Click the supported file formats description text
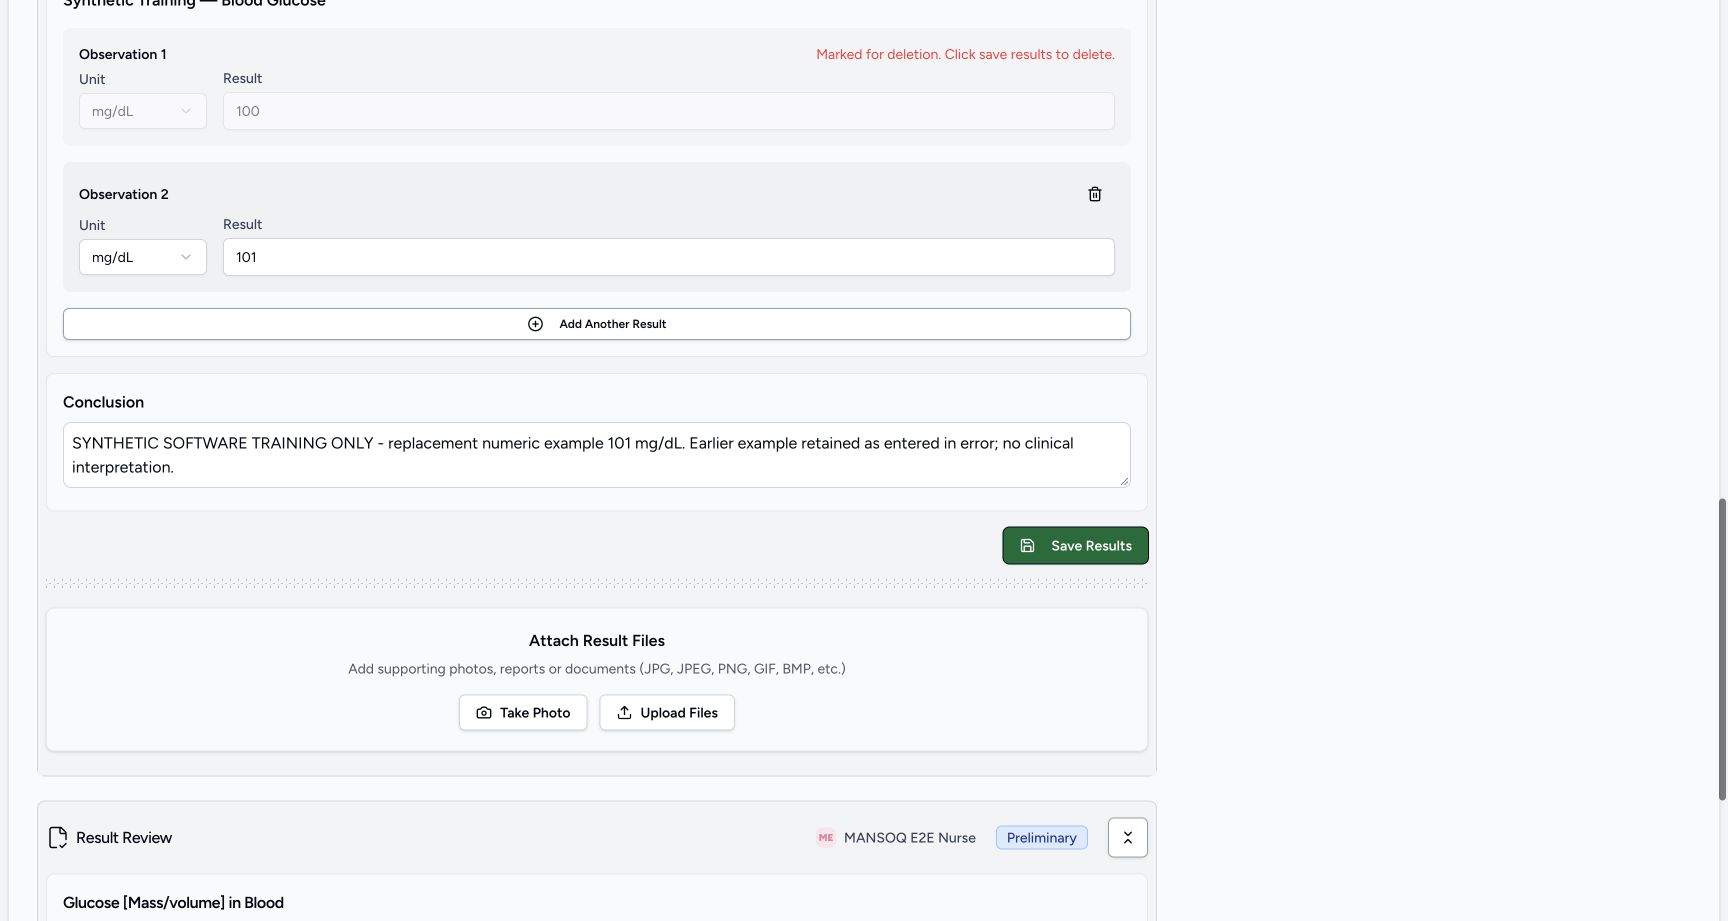 click(x=597, y=669)
